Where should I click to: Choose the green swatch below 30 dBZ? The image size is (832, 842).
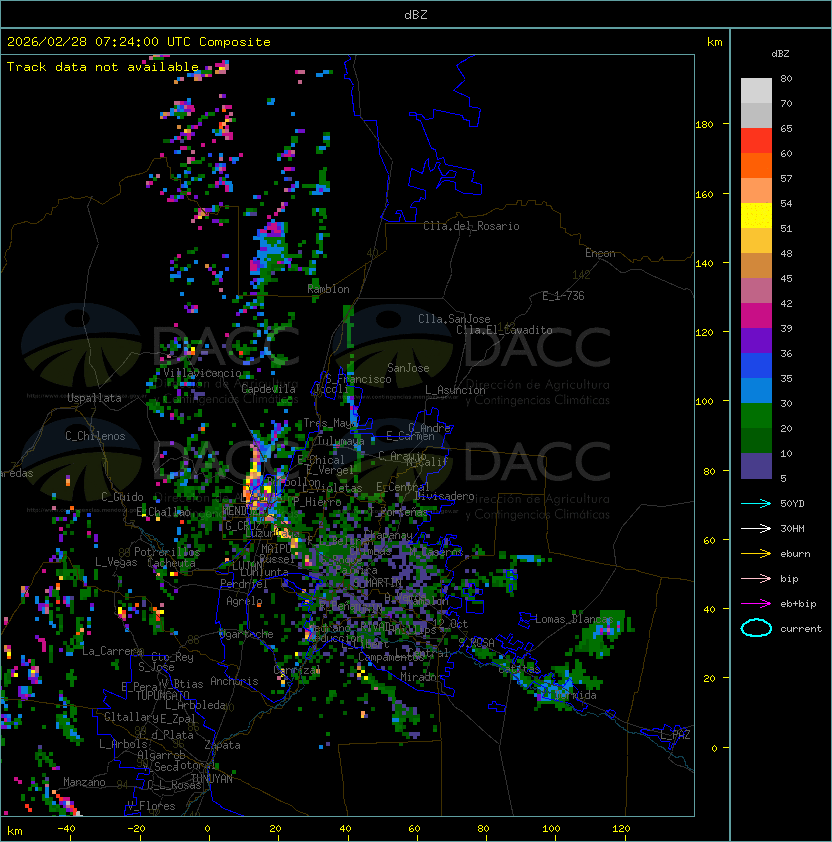[756, 416]
